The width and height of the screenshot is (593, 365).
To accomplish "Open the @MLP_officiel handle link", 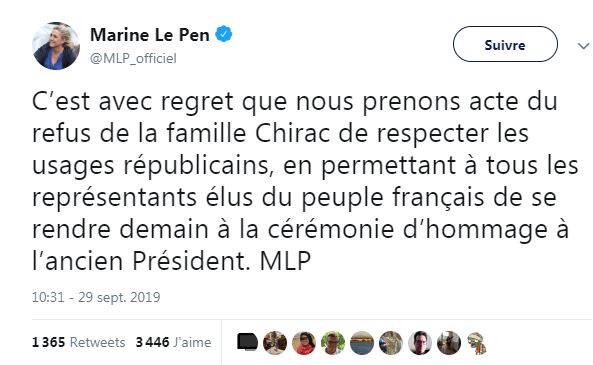I will (x=133, y=58).
